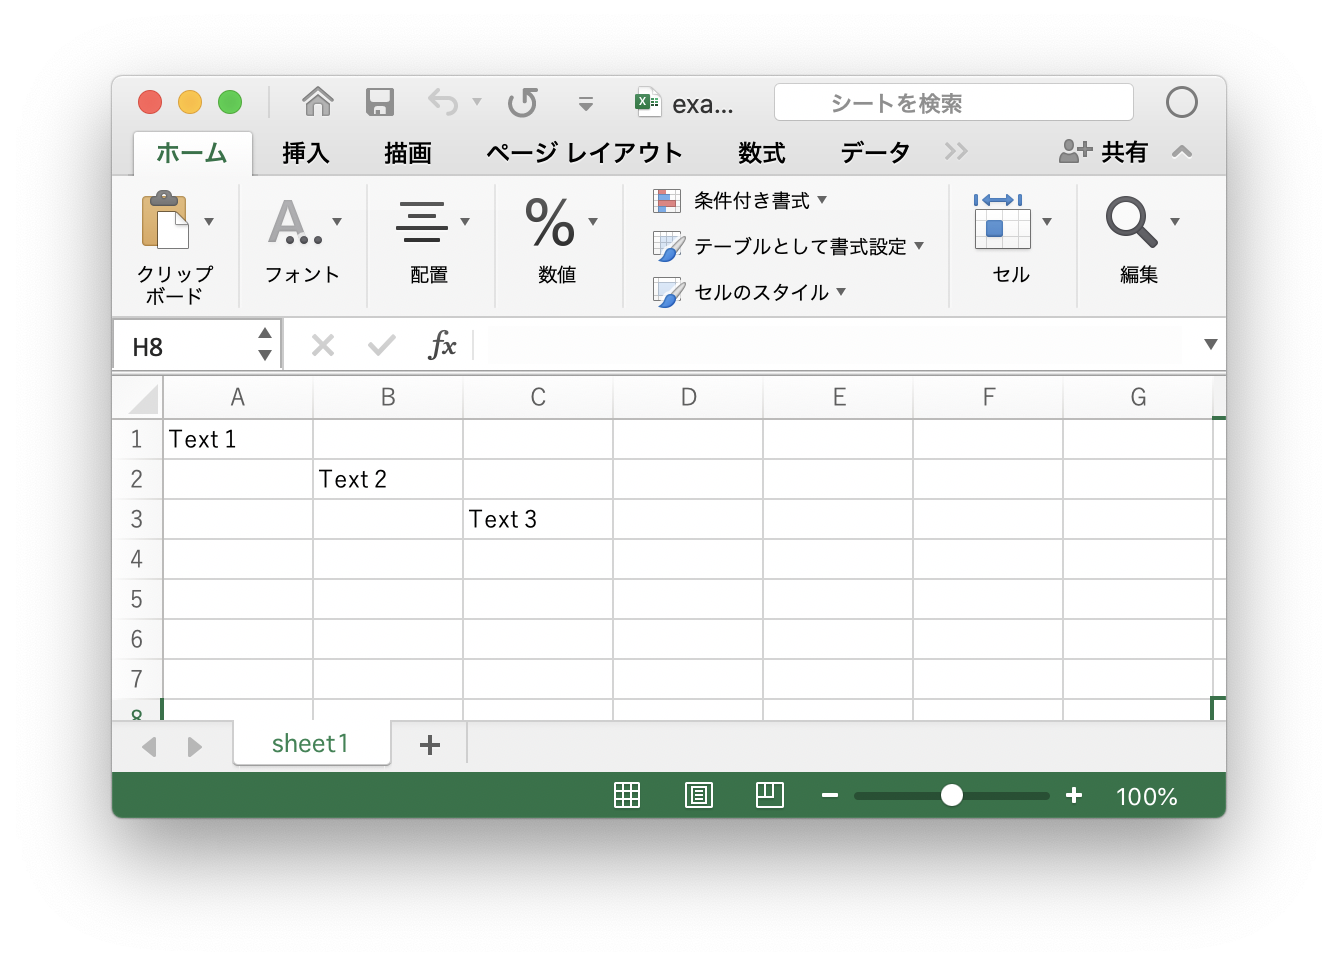Switch to page layout view
The width and height of the screenshot is (1338, 966).
pos(698,795)
